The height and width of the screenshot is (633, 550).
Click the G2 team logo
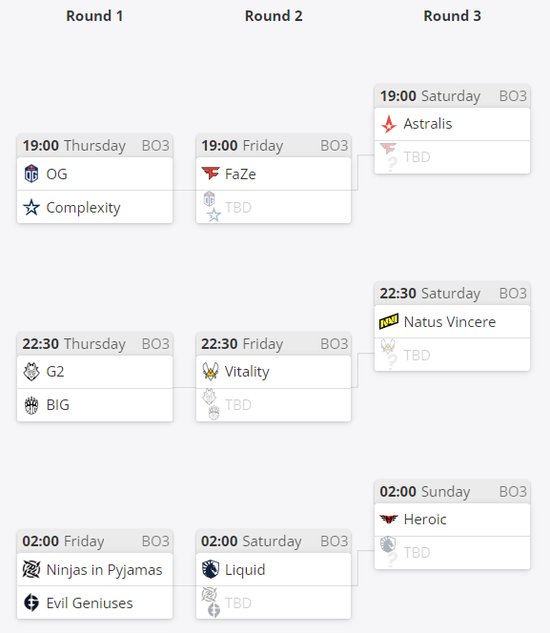[31, 371]
